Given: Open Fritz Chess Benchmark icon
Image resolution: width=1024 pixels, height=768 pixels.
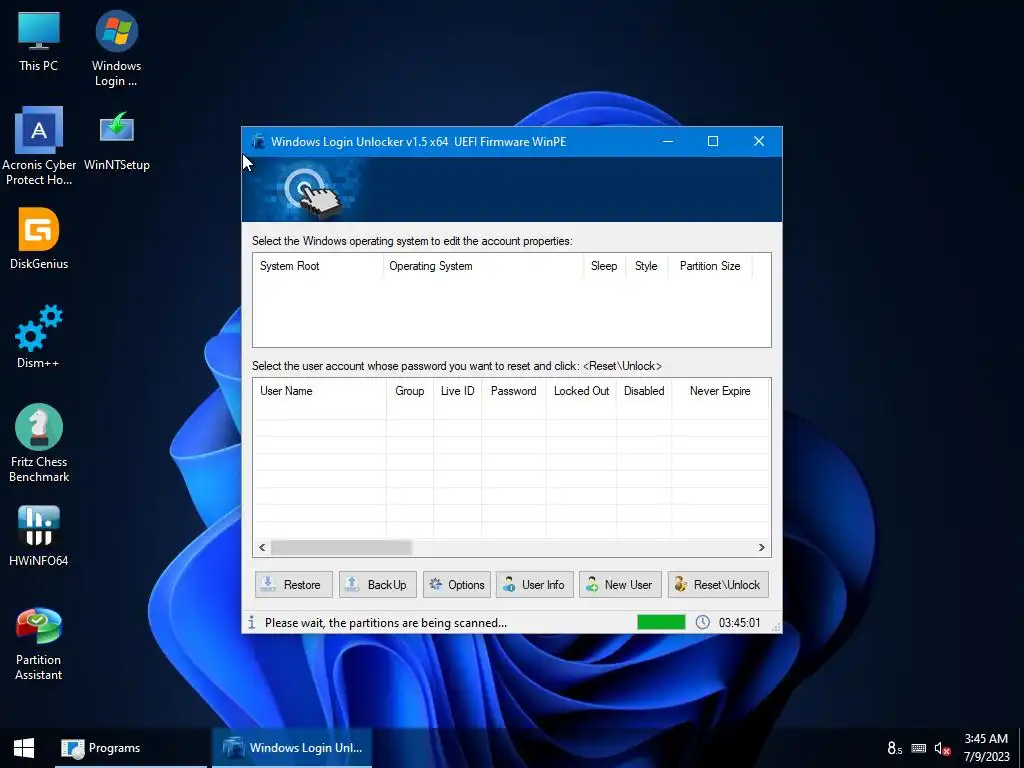Looking at the screenshot, I should tap(39, 443).
